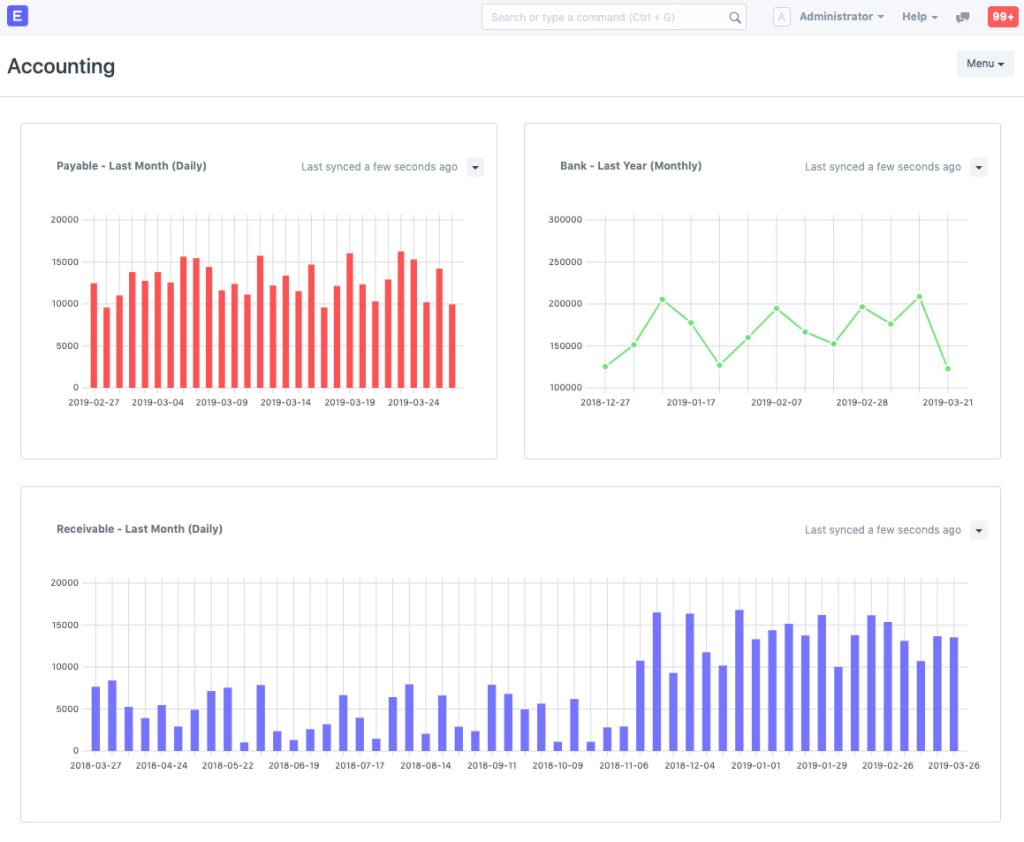Click the Administrator "A" avatar icon
Image resolution: width=1024 pixels, height=842 pixels.
(781, 17)
